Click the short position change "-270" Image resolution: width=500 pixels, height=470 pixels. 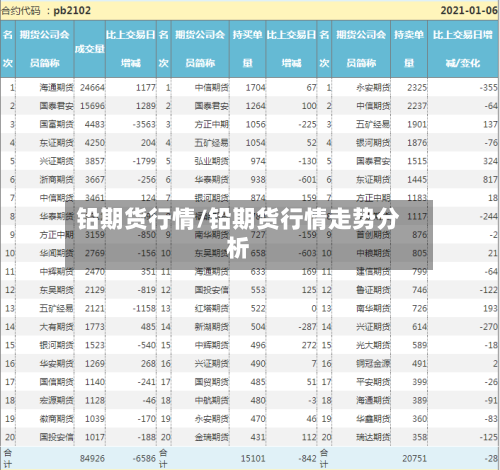point(489,327)
